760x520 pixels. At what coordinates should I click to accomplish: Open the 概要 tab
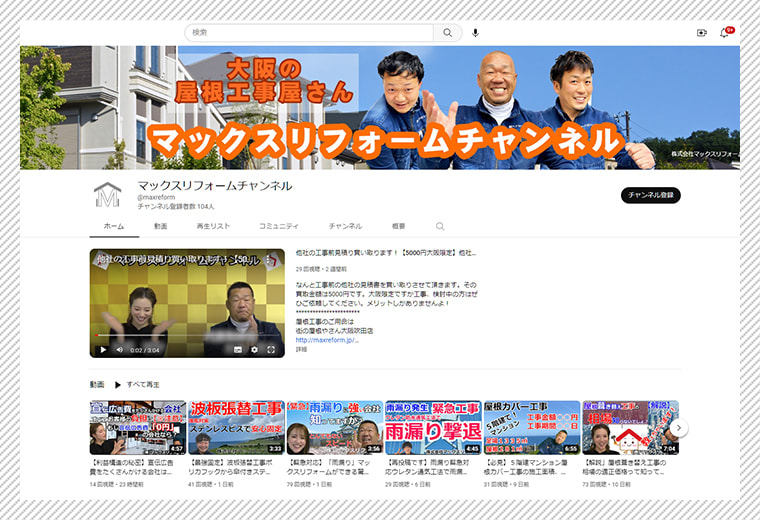(x=398, y=226)
